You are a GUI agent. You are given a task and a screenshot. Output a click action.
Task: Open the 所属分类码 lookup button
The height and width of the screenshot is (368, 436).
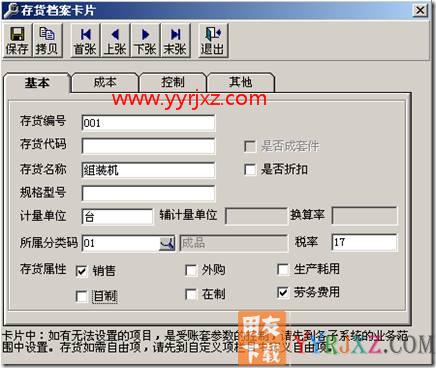tap(168, 243)
